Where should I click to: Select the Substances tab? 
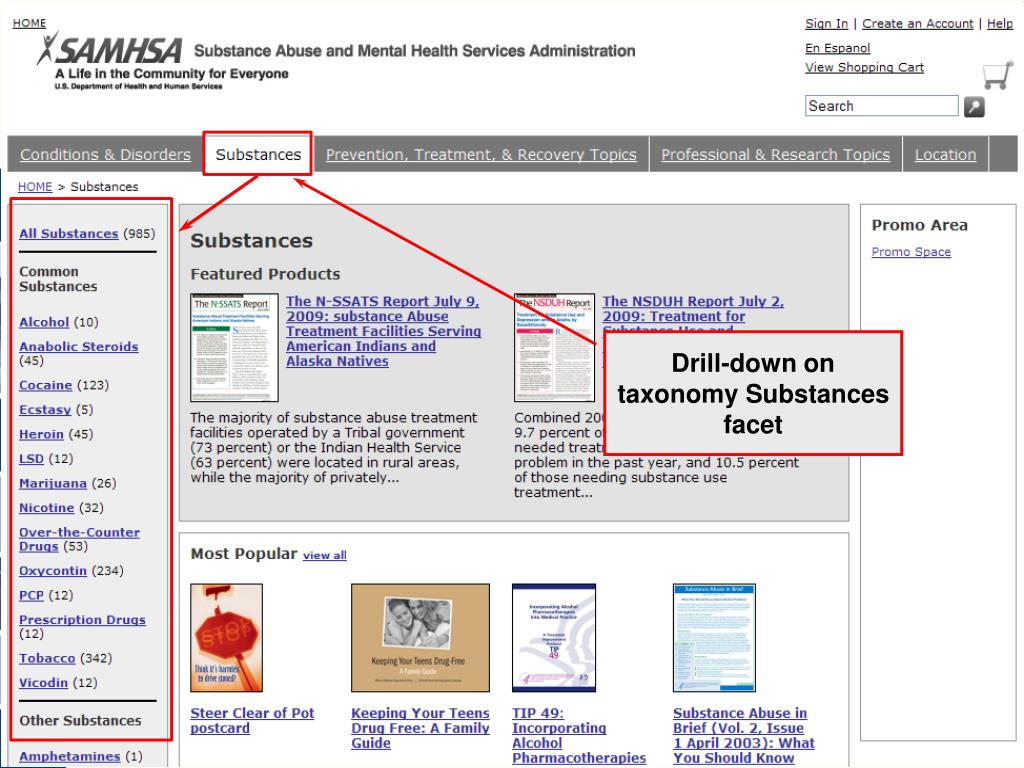coord(258,155)
